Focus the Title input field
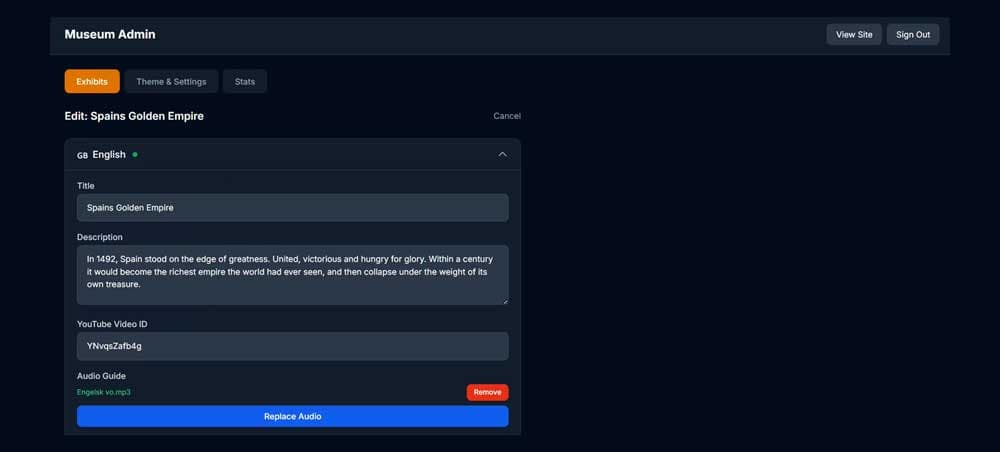Screen dimensions: 1000x452 [292, 208]
